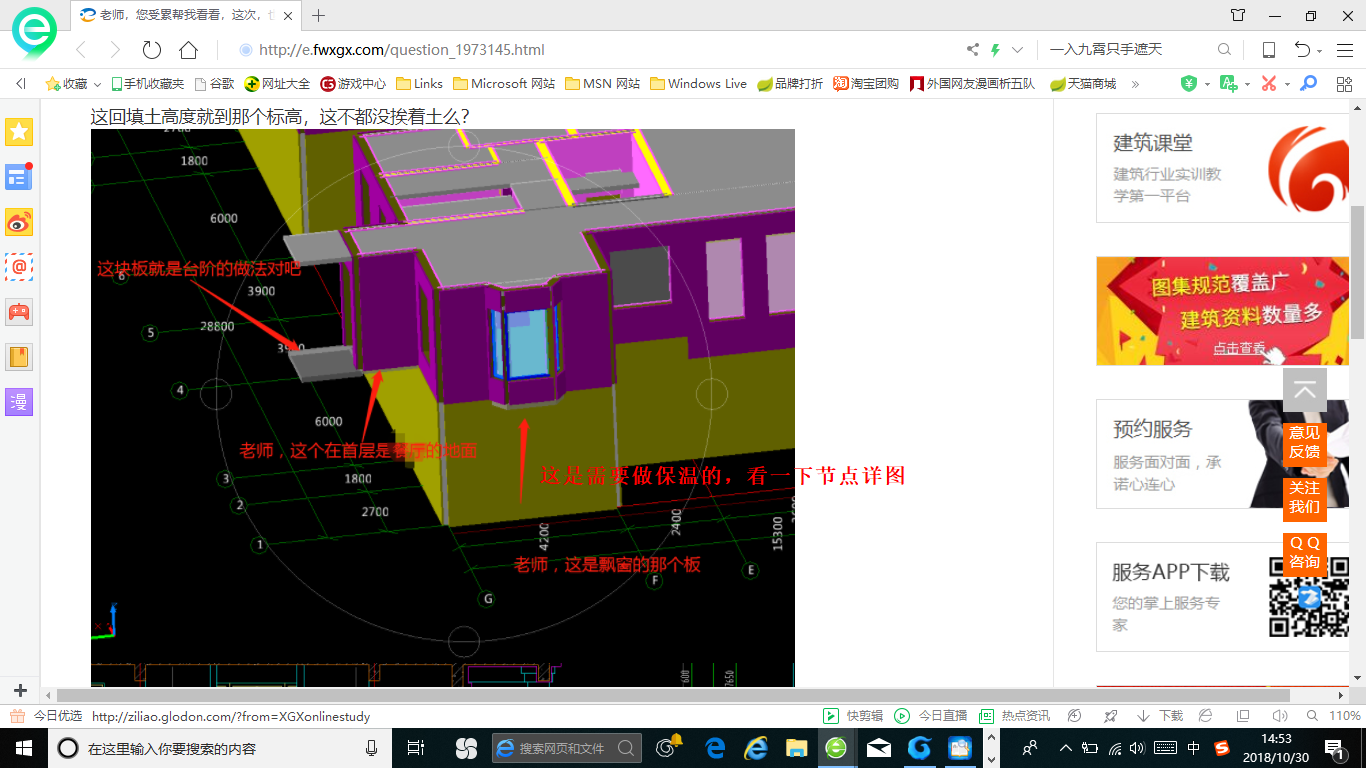
Task: Click the vertical page scrollbar thumb
Action: click(x=1357, y=272)
